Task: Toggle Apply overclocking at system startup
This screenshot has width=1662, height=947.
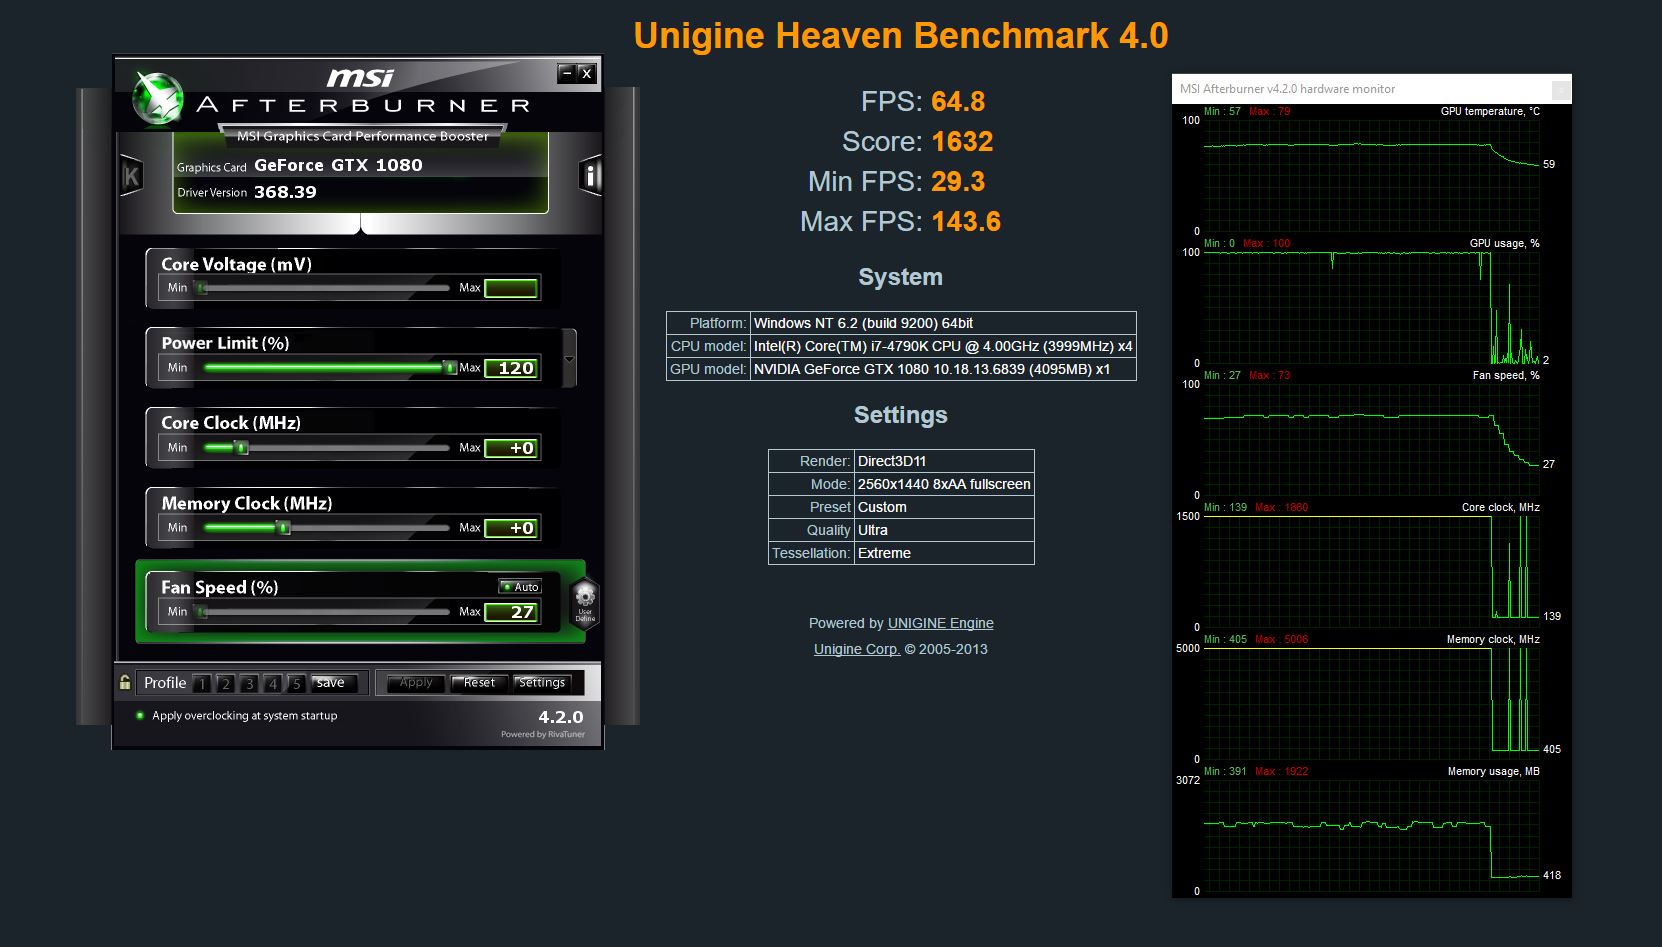Action: click(237, 716)
